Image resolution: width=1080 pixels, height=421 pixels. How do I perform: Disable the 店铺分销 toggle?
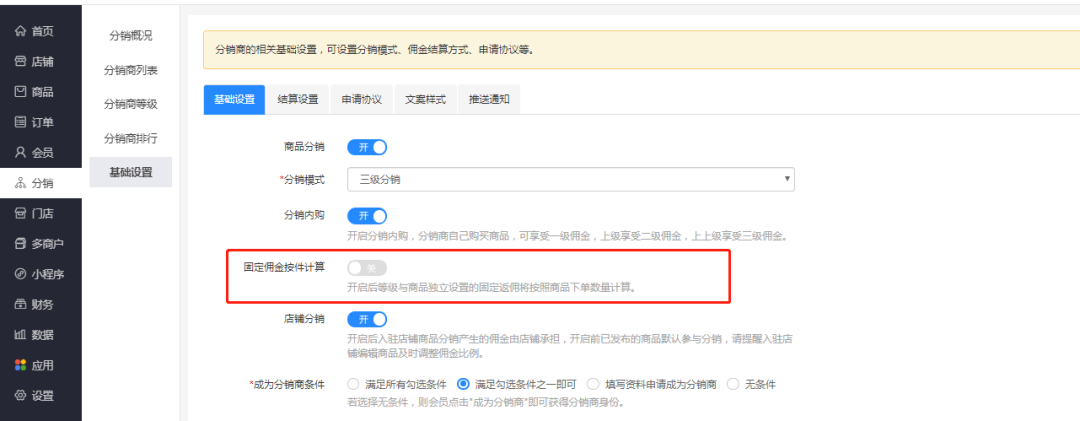pyautogui.click(x=366, y=319)
